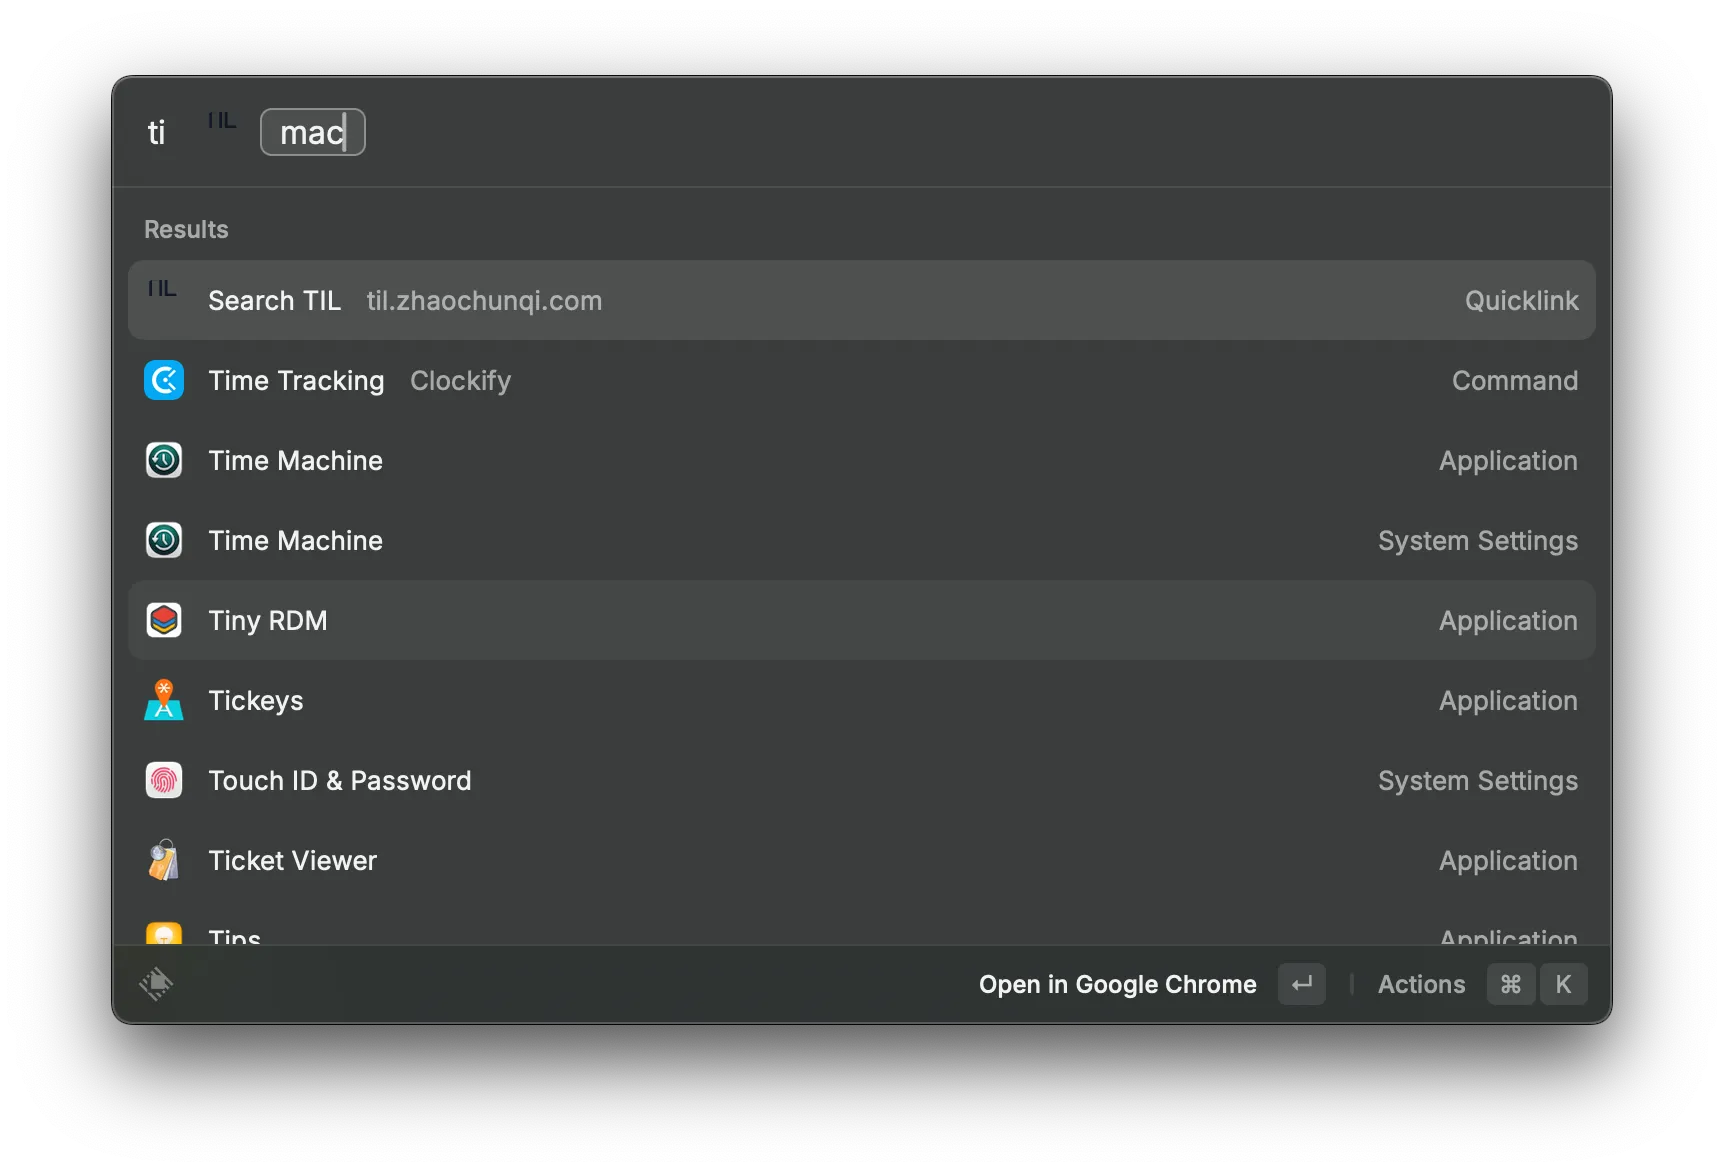Click Open in Google Chrome
Image resolution: width=1724 pixels, height=1172 pixels.
coord(1117,984)
